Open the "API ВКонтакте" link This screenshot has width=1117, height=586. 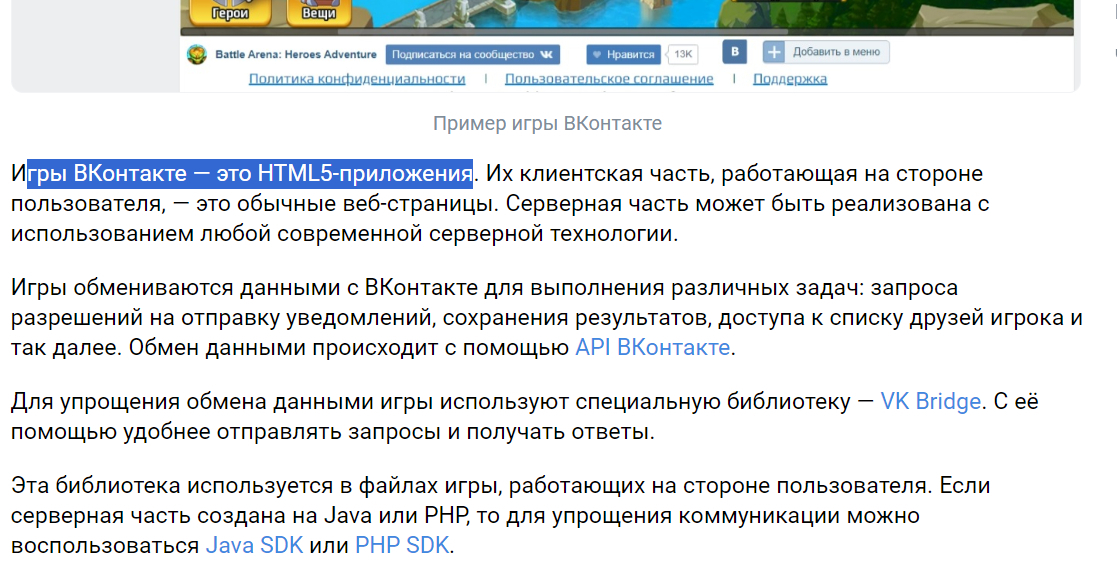point(653,347)
